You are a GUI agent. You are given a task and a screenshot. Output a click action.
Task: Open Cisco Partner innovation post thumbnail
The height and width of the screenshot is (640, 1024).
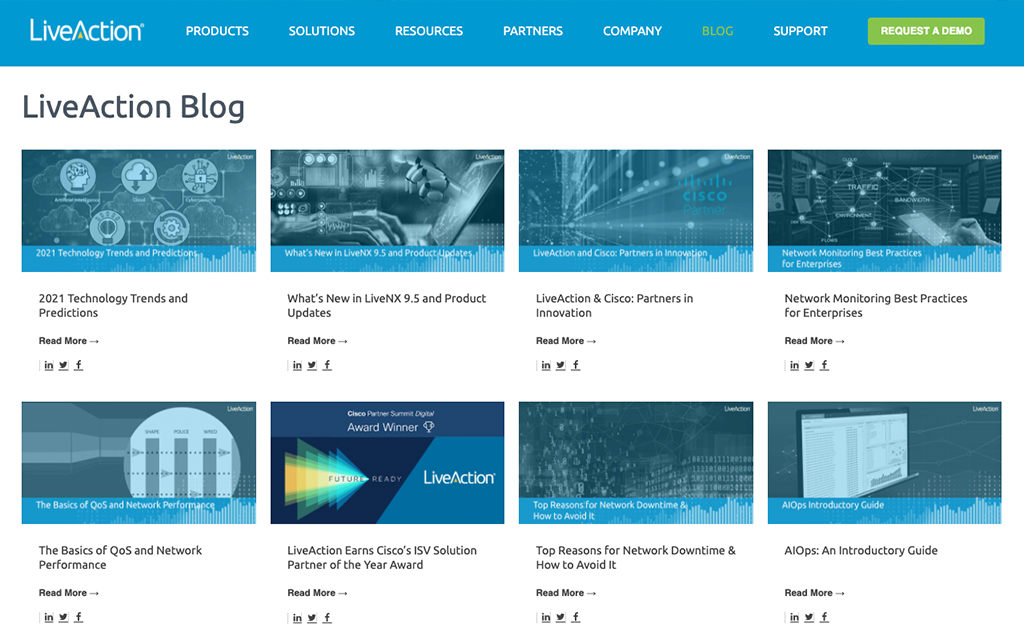[x=635, y=210]
